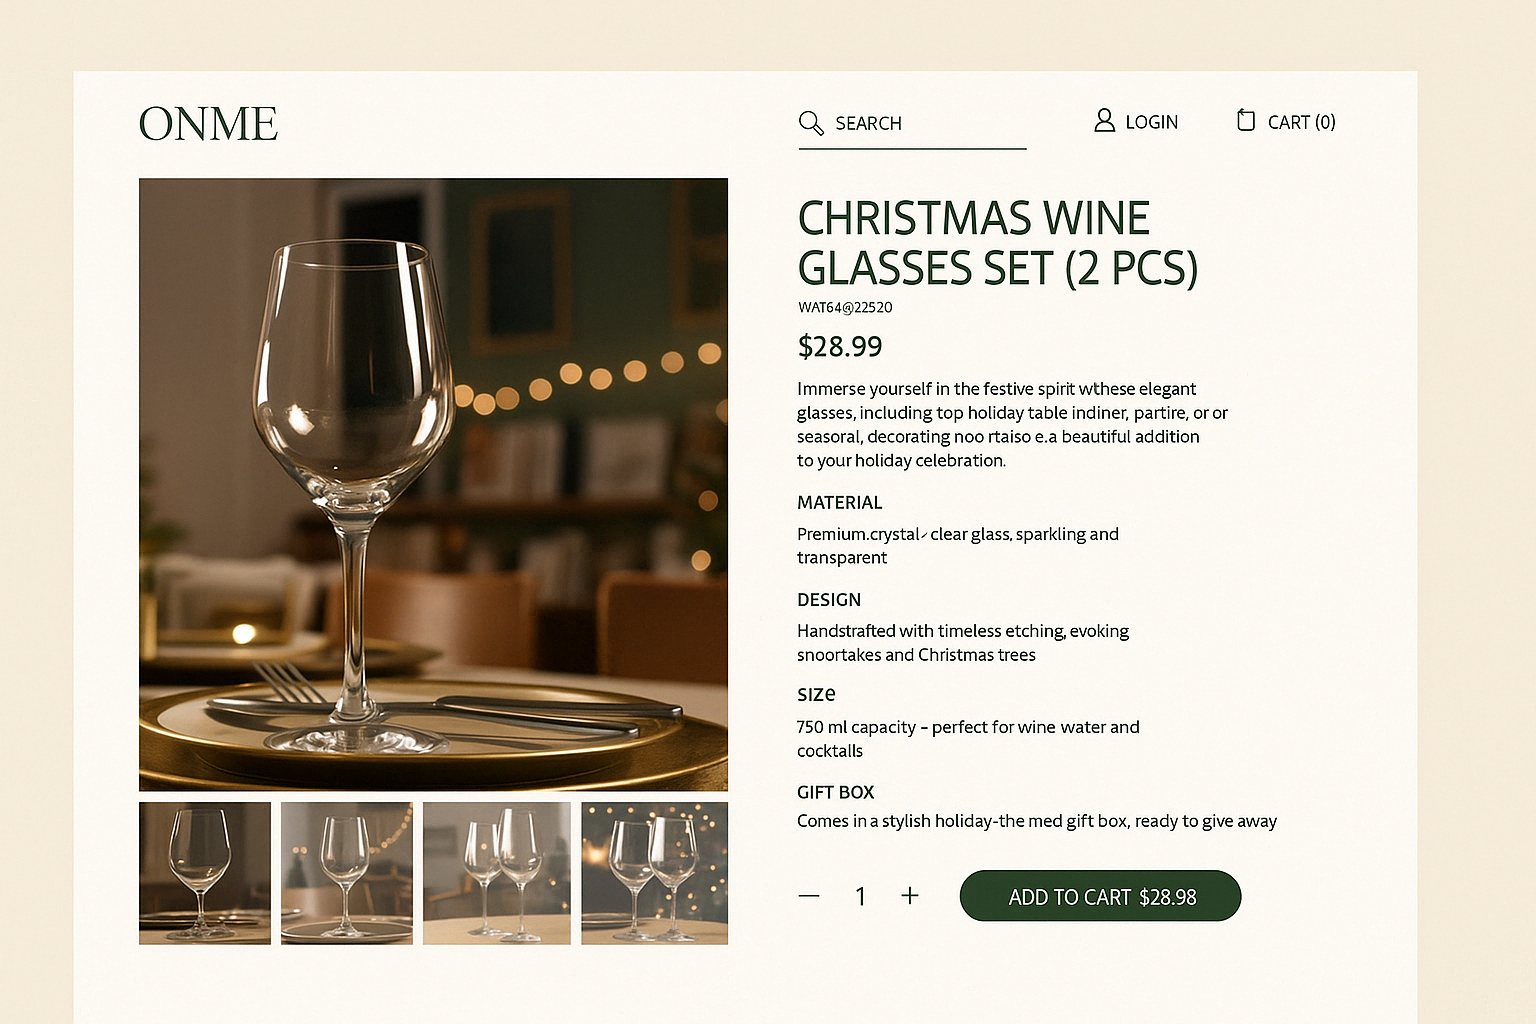Viewport: 1536px width, 1024px height.
Task: Select the last thumbnail with festive lights
Action: 653,872
